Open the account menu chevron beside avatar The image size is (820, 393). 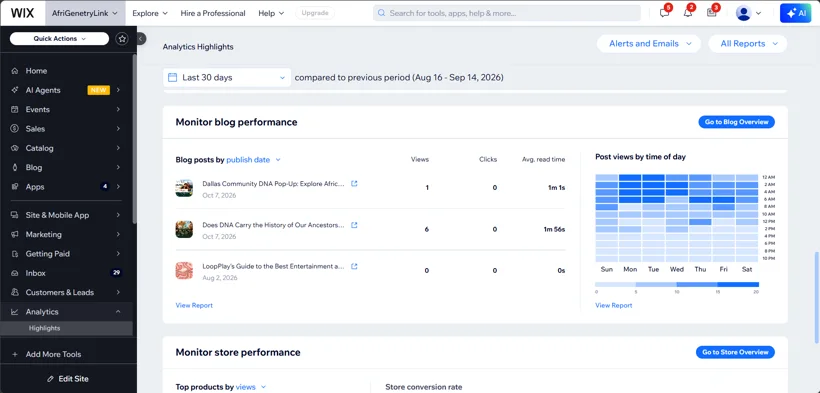[x=758, y=14]
